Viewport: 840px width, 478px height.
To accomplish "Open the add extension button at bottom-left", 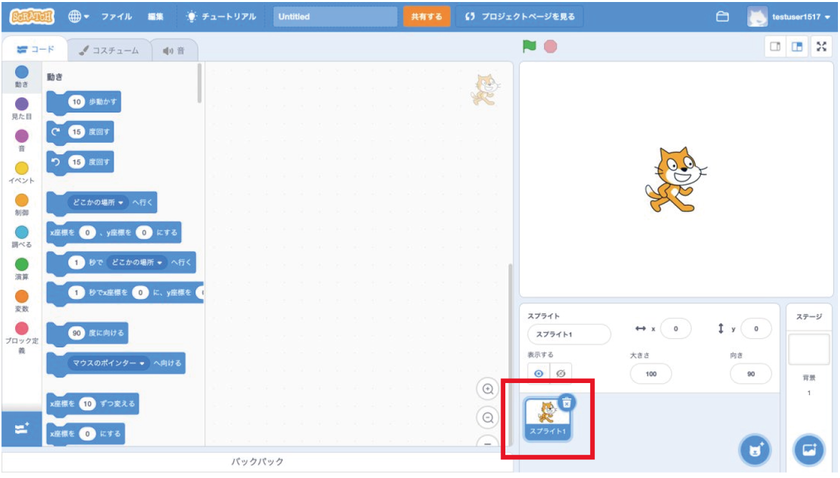I will [x=21, y=429].
